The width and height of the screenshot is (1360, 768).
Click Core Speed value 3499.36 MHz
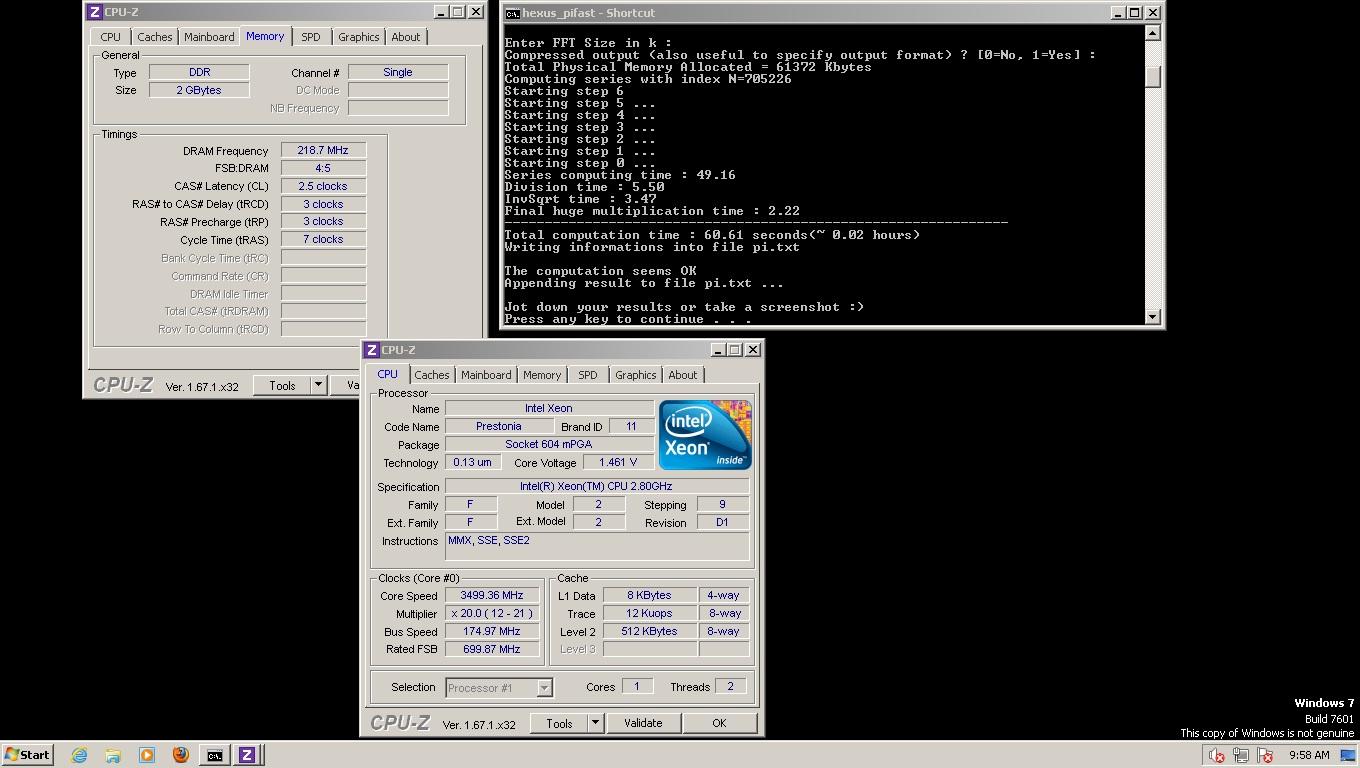492,595
